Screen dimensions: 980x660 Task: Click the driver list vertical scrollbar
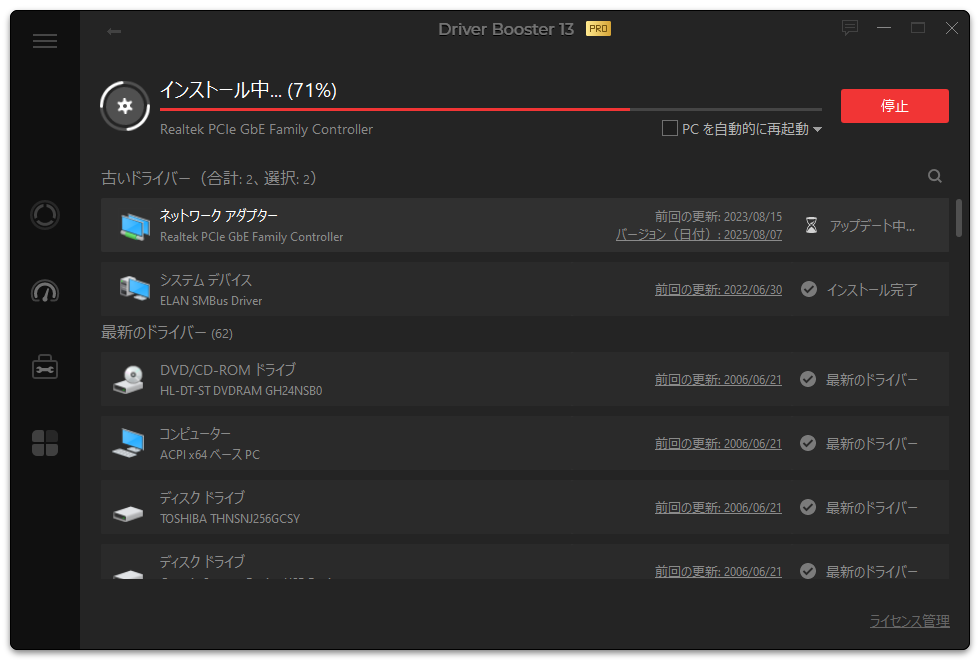coord(959,218)
